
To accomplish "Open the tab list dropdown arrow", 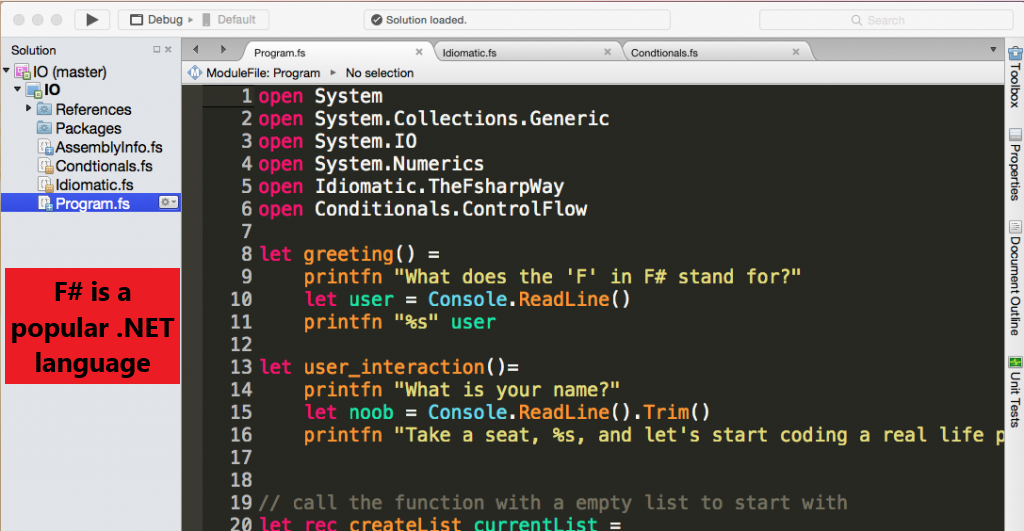I will pyautogui.click(x=993, y=50).
